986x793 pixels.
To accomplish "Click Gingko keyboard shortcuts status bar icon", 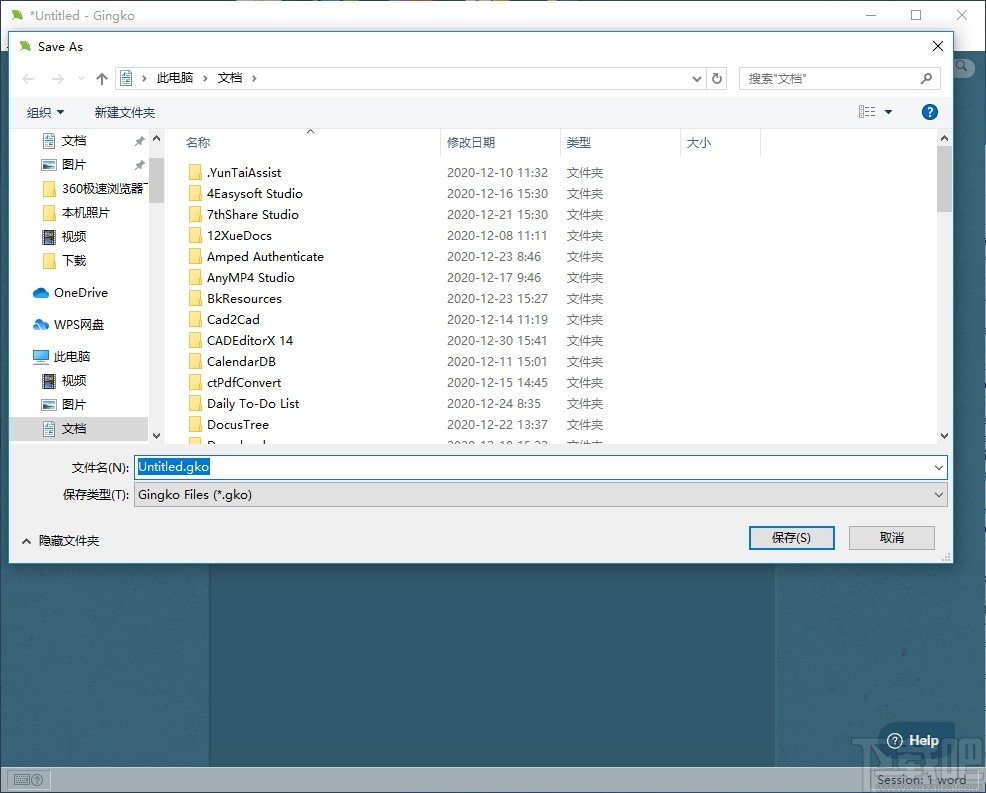I will (28, 780).
